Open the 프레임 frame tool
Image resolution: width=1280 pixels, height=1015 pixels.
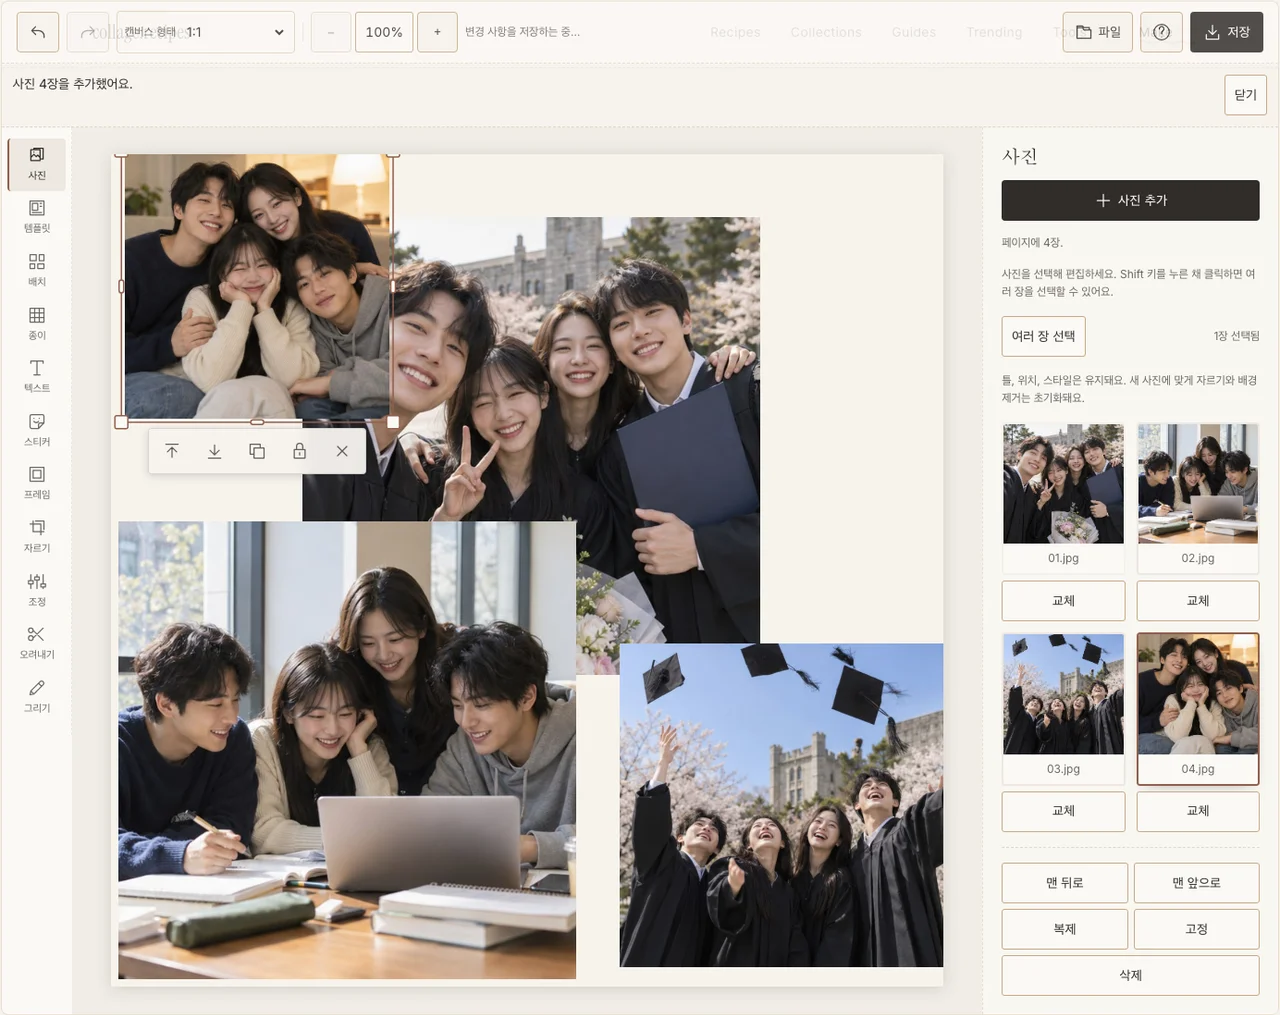tap(37, 483)
